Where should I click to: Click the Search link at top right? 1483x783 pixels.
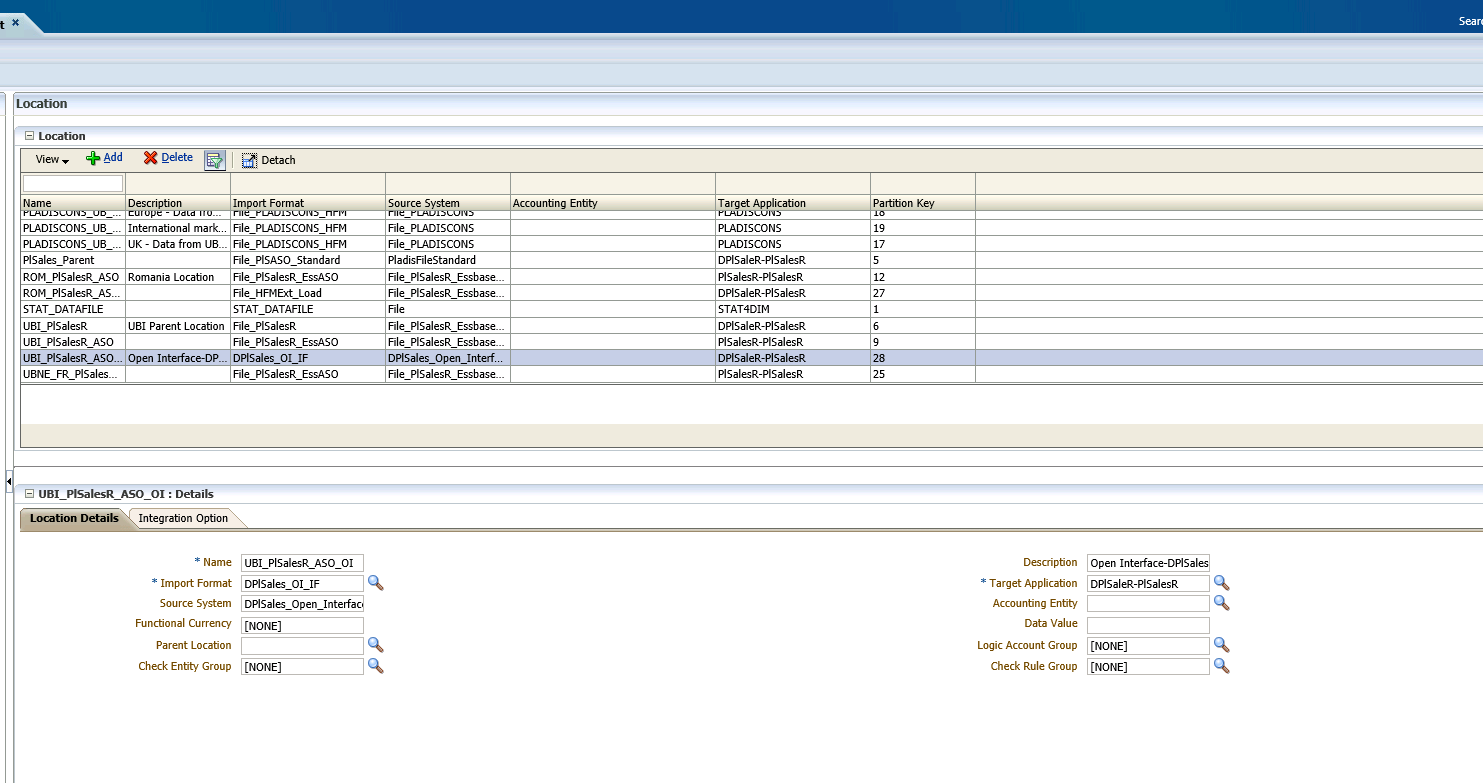pos(1470,19)
